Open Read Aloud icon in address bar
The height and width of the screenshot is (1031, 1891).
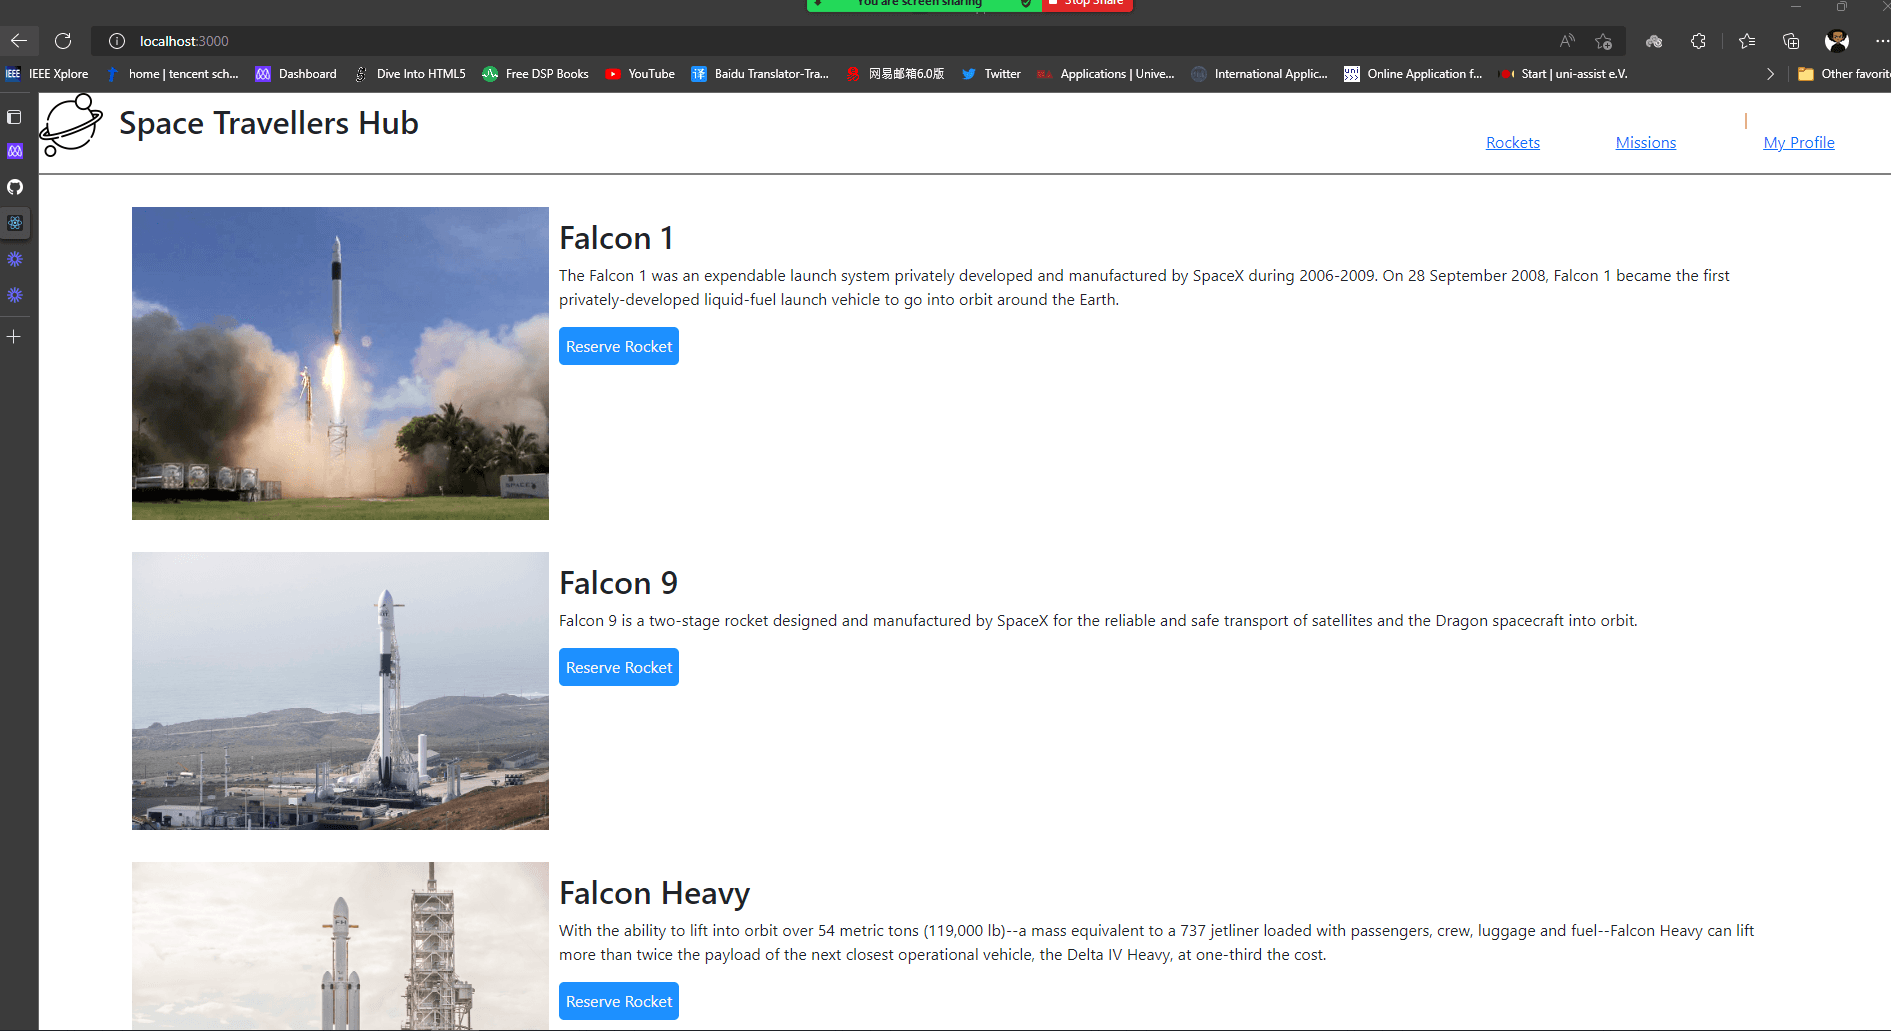tap(1566, 41)
